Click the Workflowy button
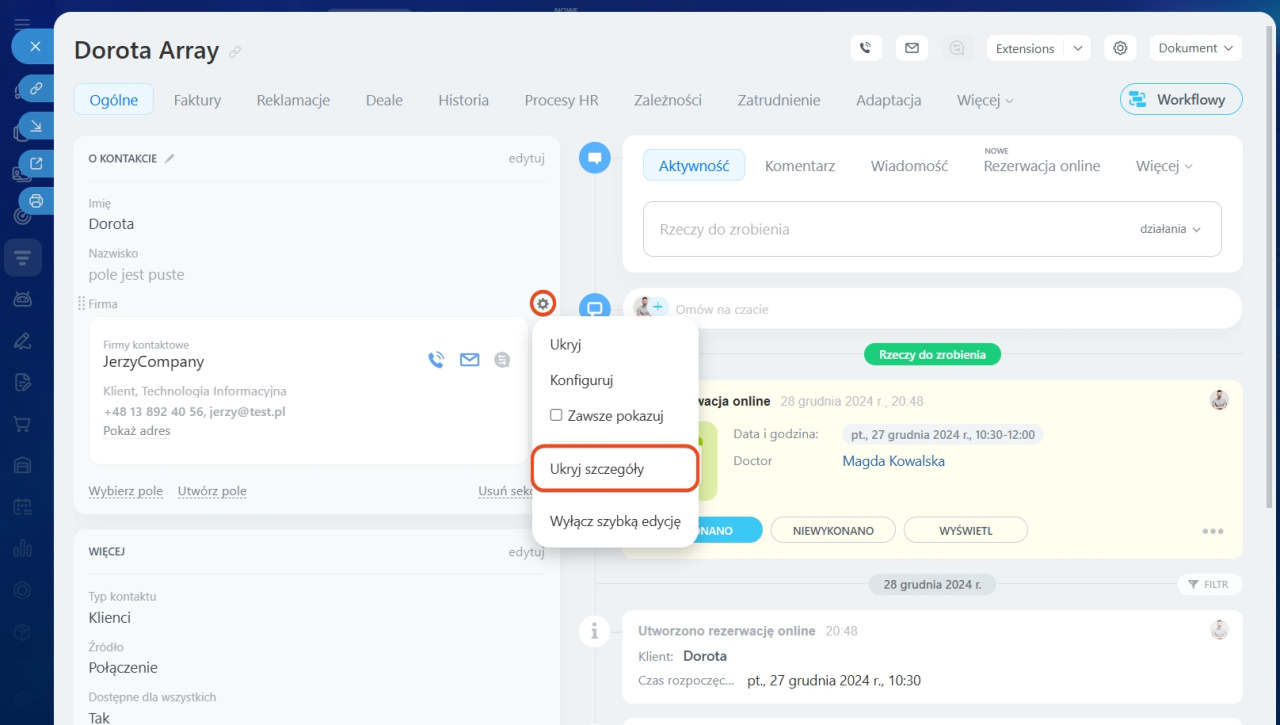Viewport: 1280px width, 725px height. click(1180, 100)
